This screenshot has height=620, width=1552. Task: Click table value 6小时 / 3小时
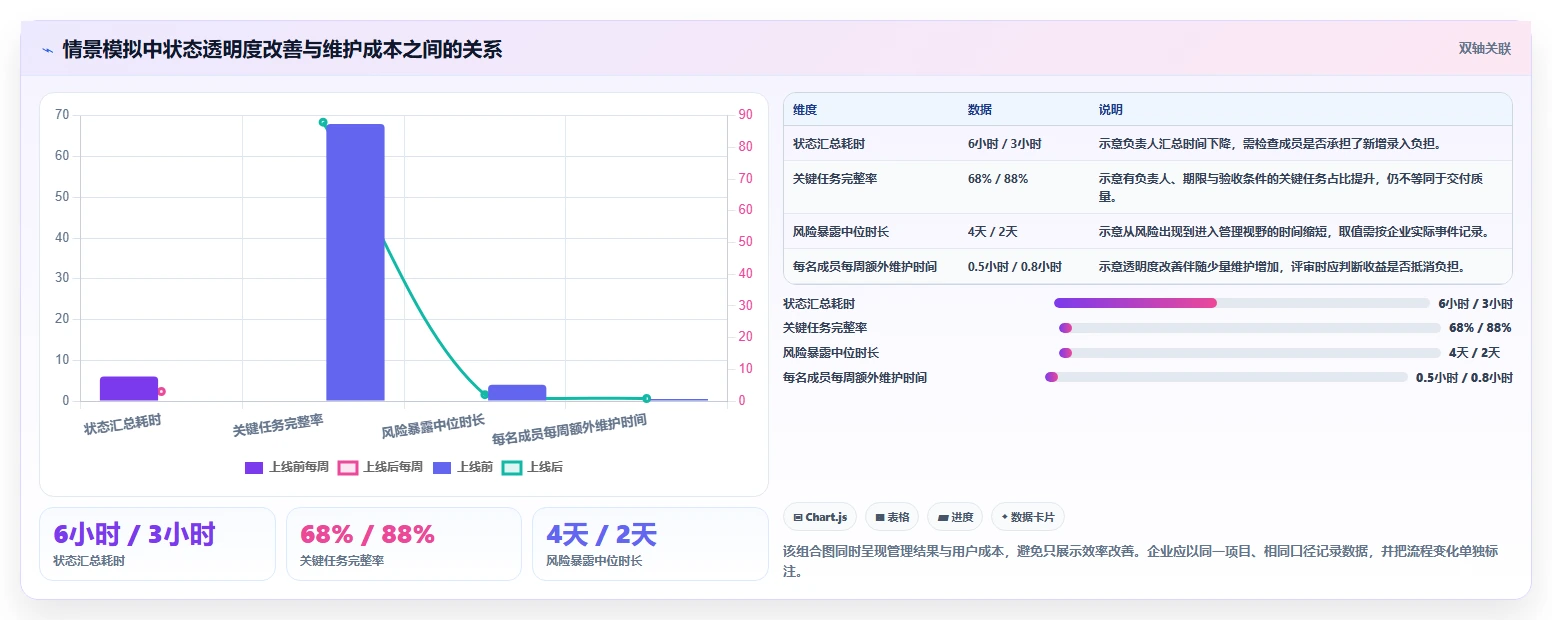1005,143
